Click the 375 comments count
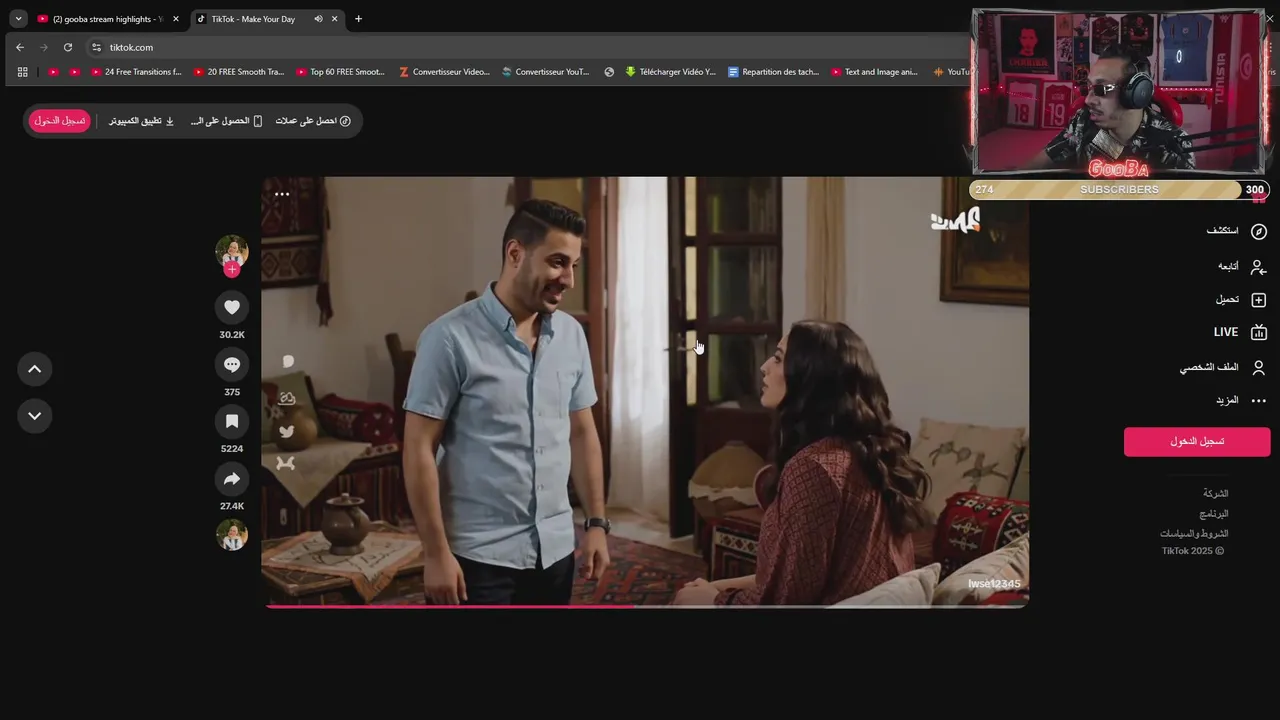The height and width of the screenshot is (720, 1280). (x=232, y=392)
